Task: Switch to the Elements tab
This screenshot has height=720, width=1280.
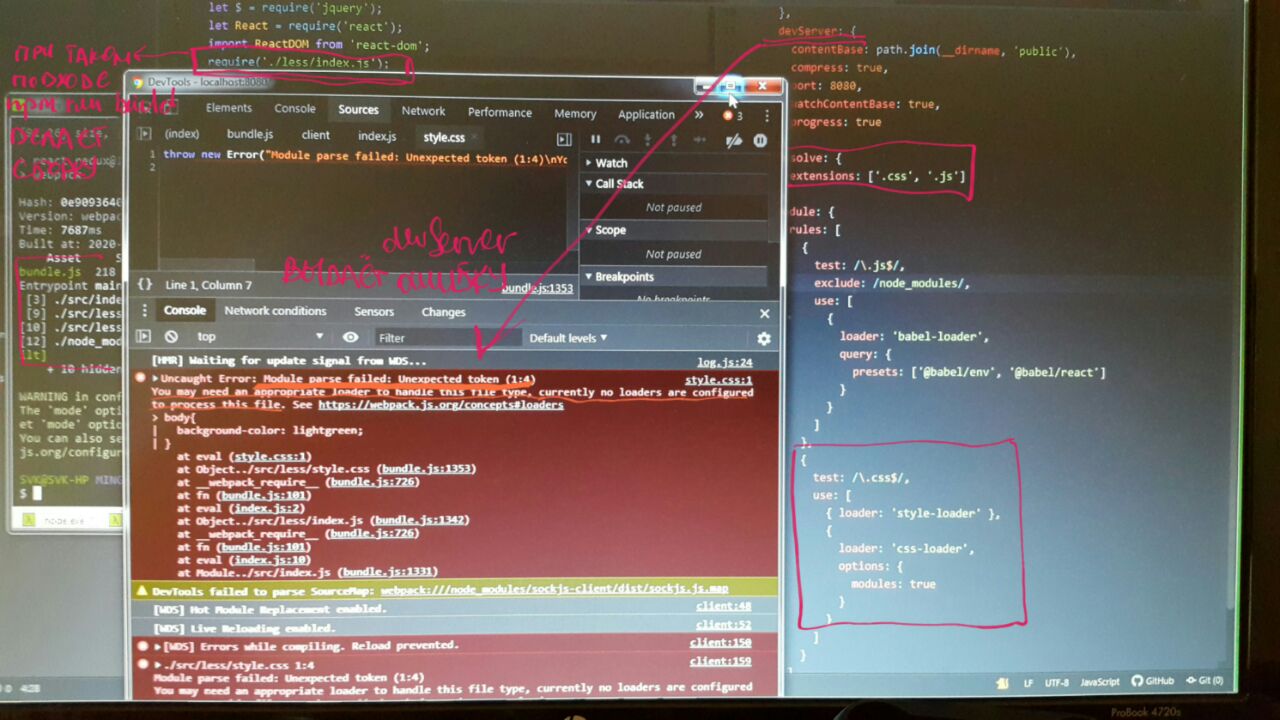Action: coord(229,108)
